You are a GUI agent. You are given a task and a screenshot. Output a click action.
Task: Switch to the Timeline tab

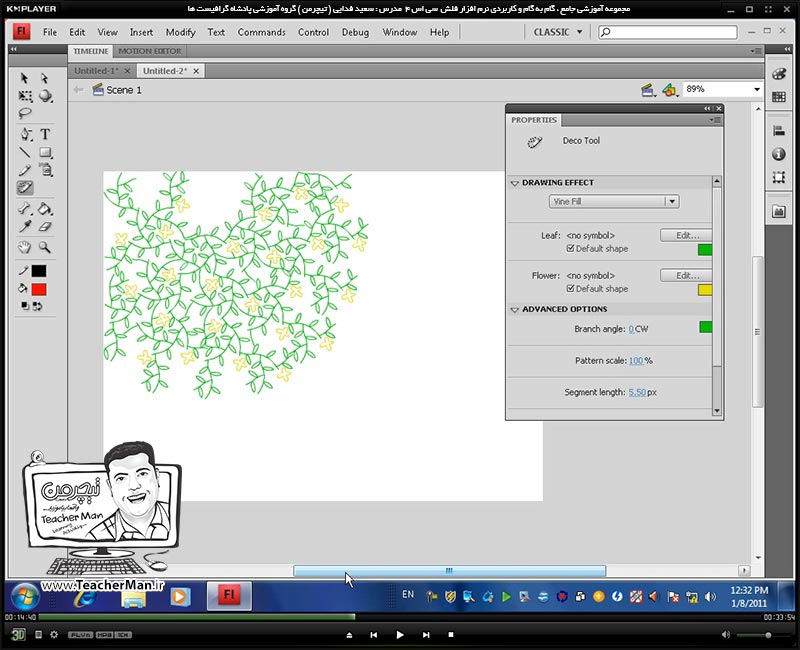91,51
